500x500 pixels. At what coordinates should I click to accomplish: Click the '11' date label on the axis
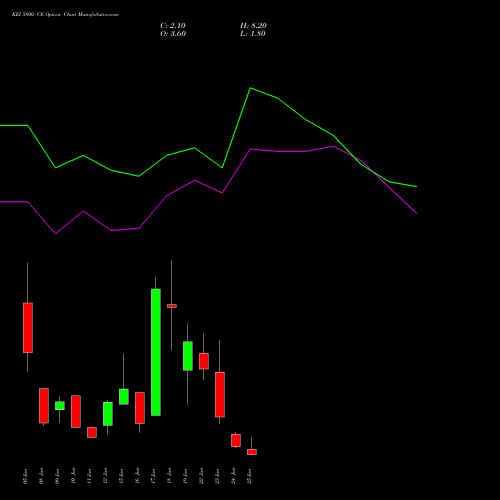(x=89, y=476)
